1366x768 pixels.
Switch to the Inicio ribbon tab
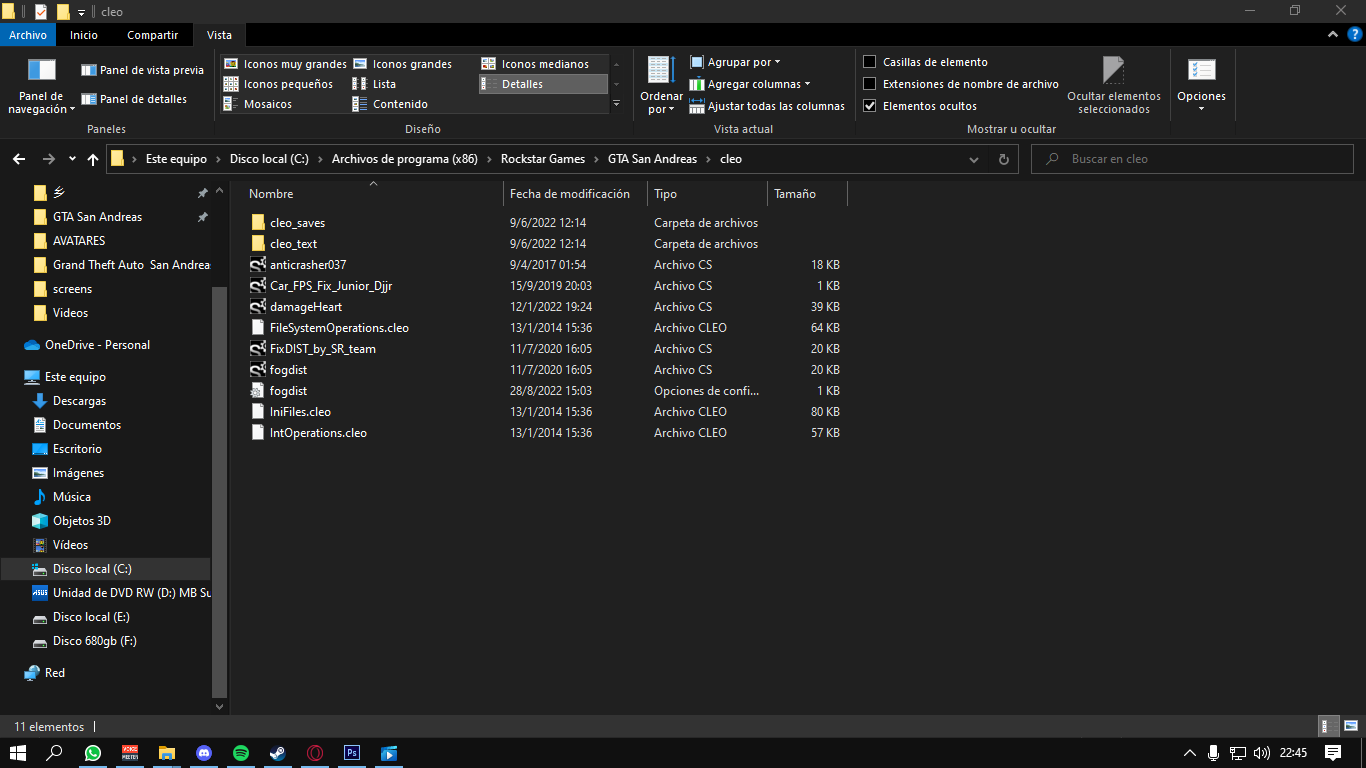[x=84, y=35]
